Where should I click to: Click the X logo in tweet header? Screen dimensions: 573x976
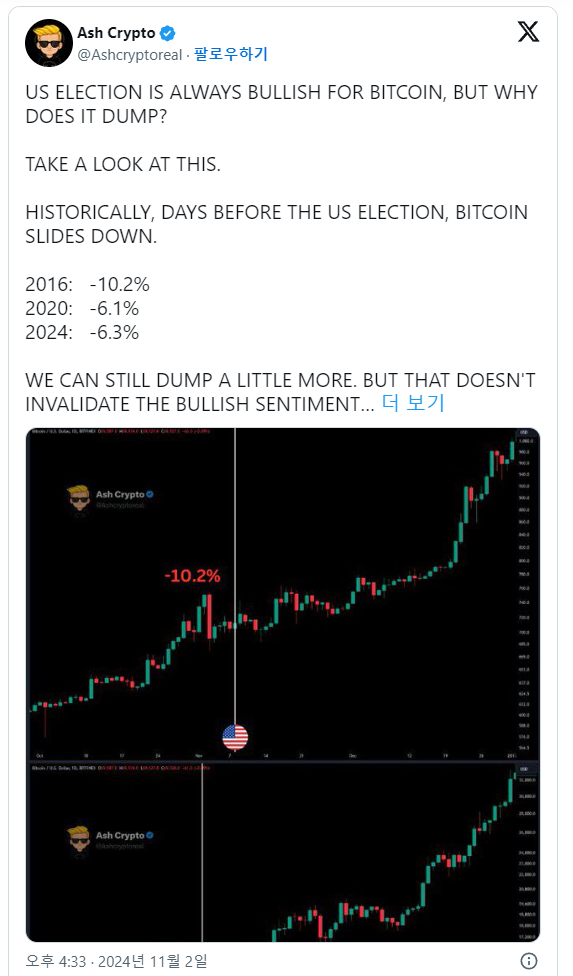(x=528, y=30)
